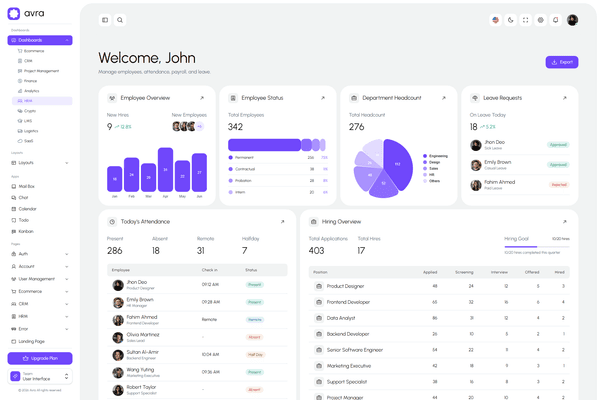This screenshot has width=600, height=400.
Task: Click the Data Analyst position icon
Action: click(x=319, y=318)
